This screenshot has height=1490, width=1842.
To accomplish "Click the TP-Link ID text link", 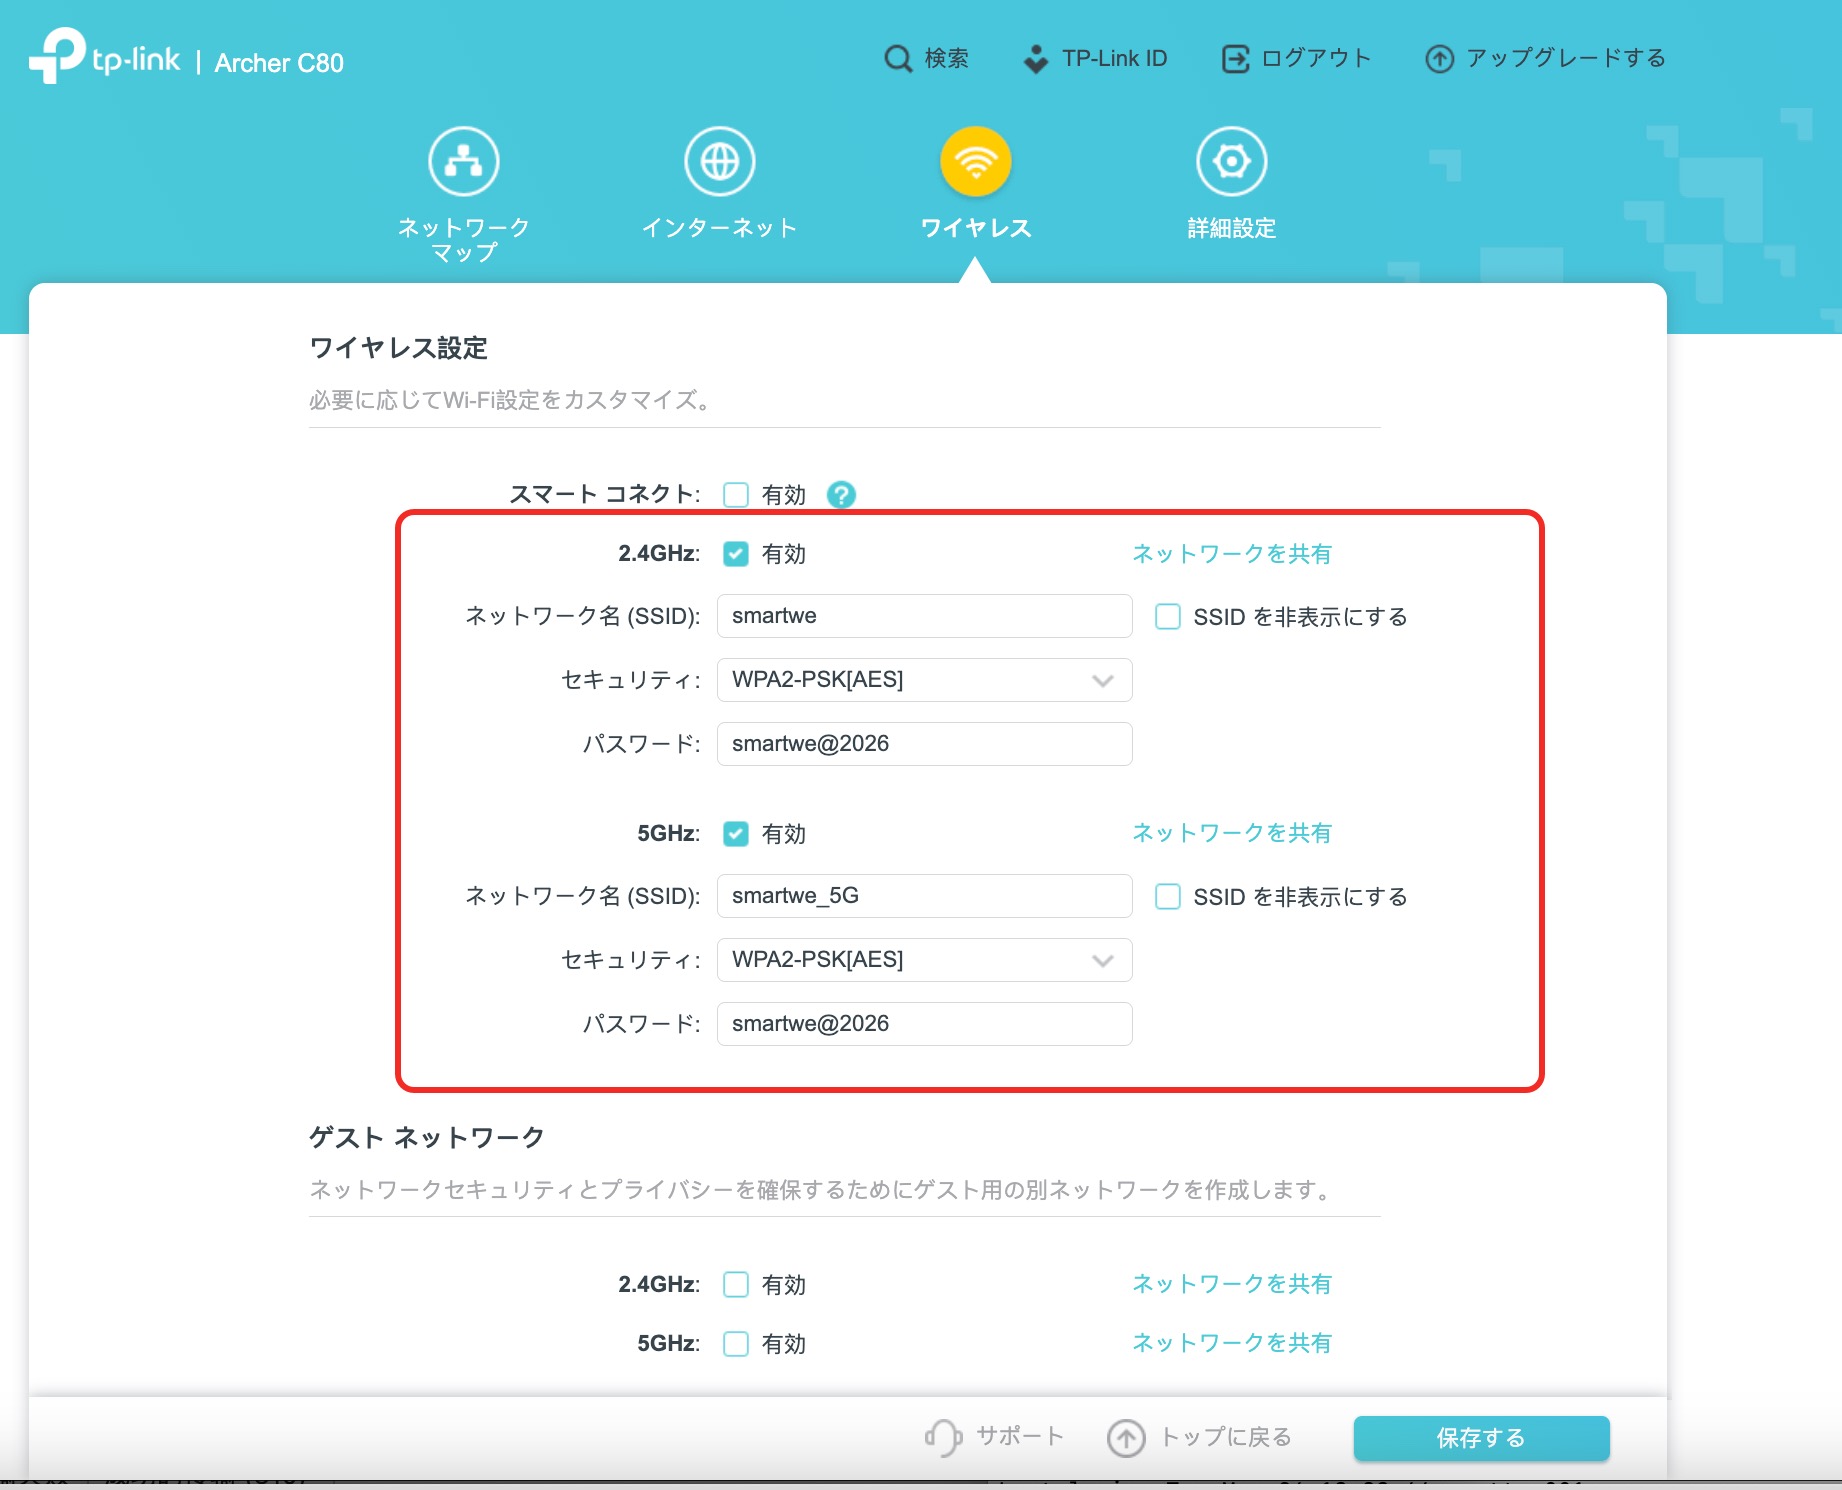I will pos(1115,59).
